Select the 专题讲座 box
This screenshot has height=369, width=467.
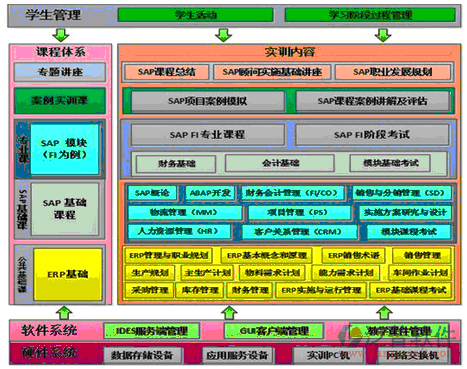click(60, 72)
